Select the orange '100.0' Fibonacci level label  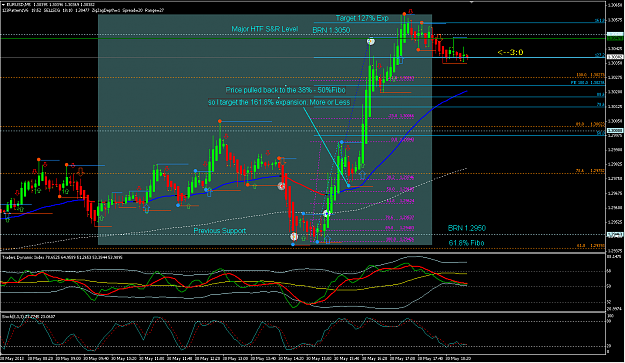coord(590,75)
